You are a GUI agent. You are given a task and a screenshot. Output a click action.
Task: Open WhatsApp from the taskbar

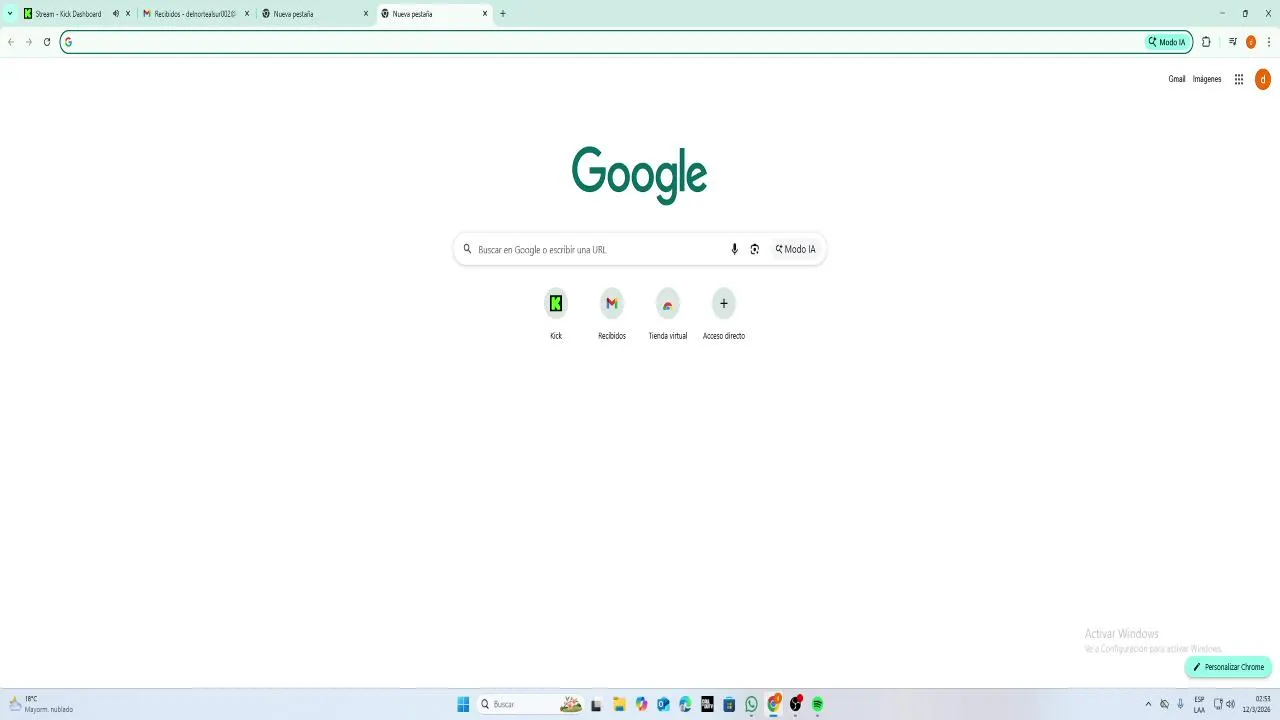[x=751, y=704]
